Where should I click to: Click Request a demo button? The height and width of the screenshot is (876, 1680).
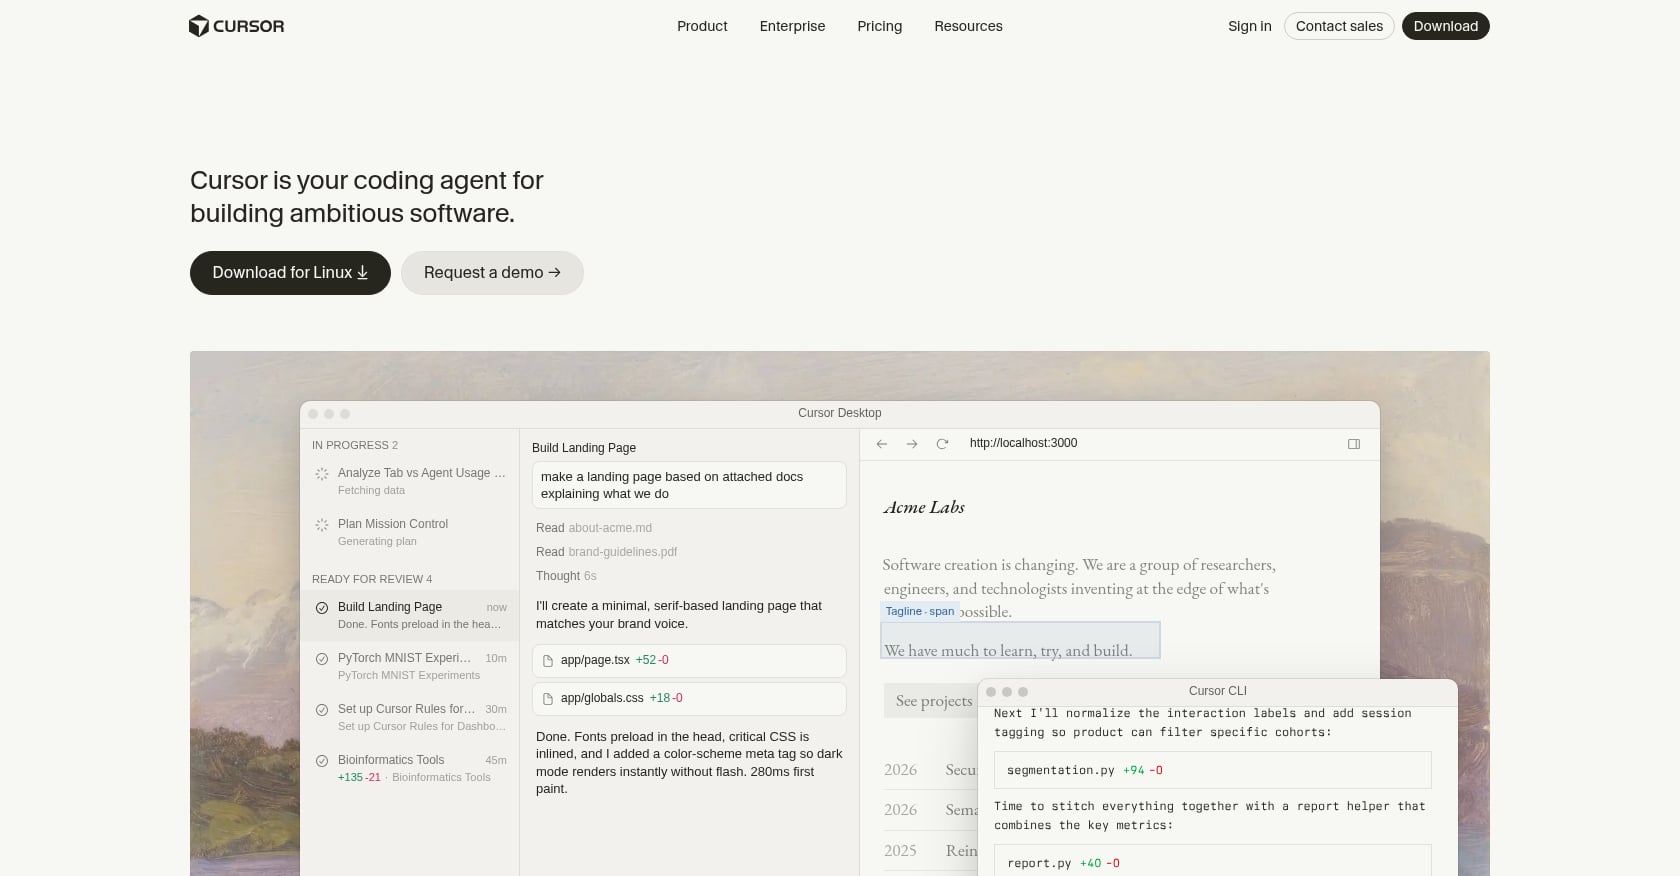click(492, 273)
